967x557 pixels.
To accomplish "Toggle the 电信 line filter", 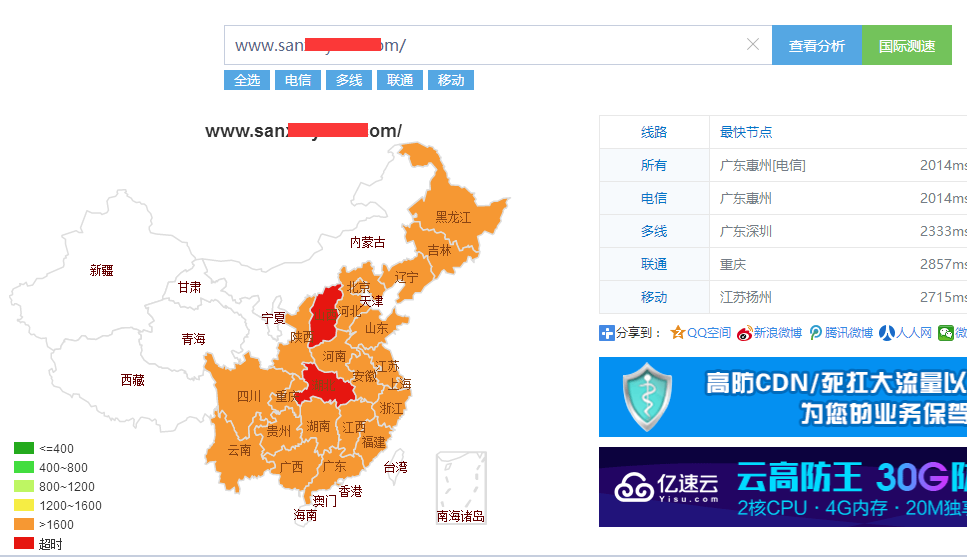I will click(298, 80).
